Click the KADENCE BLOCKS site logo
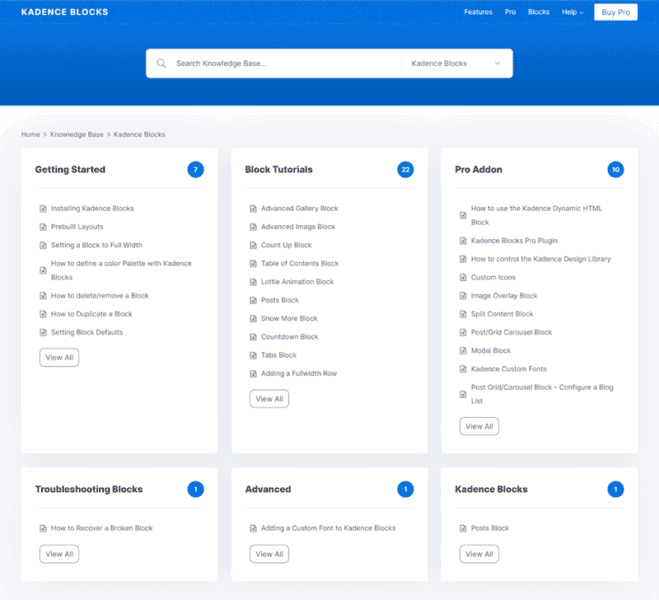 (65, 12)
